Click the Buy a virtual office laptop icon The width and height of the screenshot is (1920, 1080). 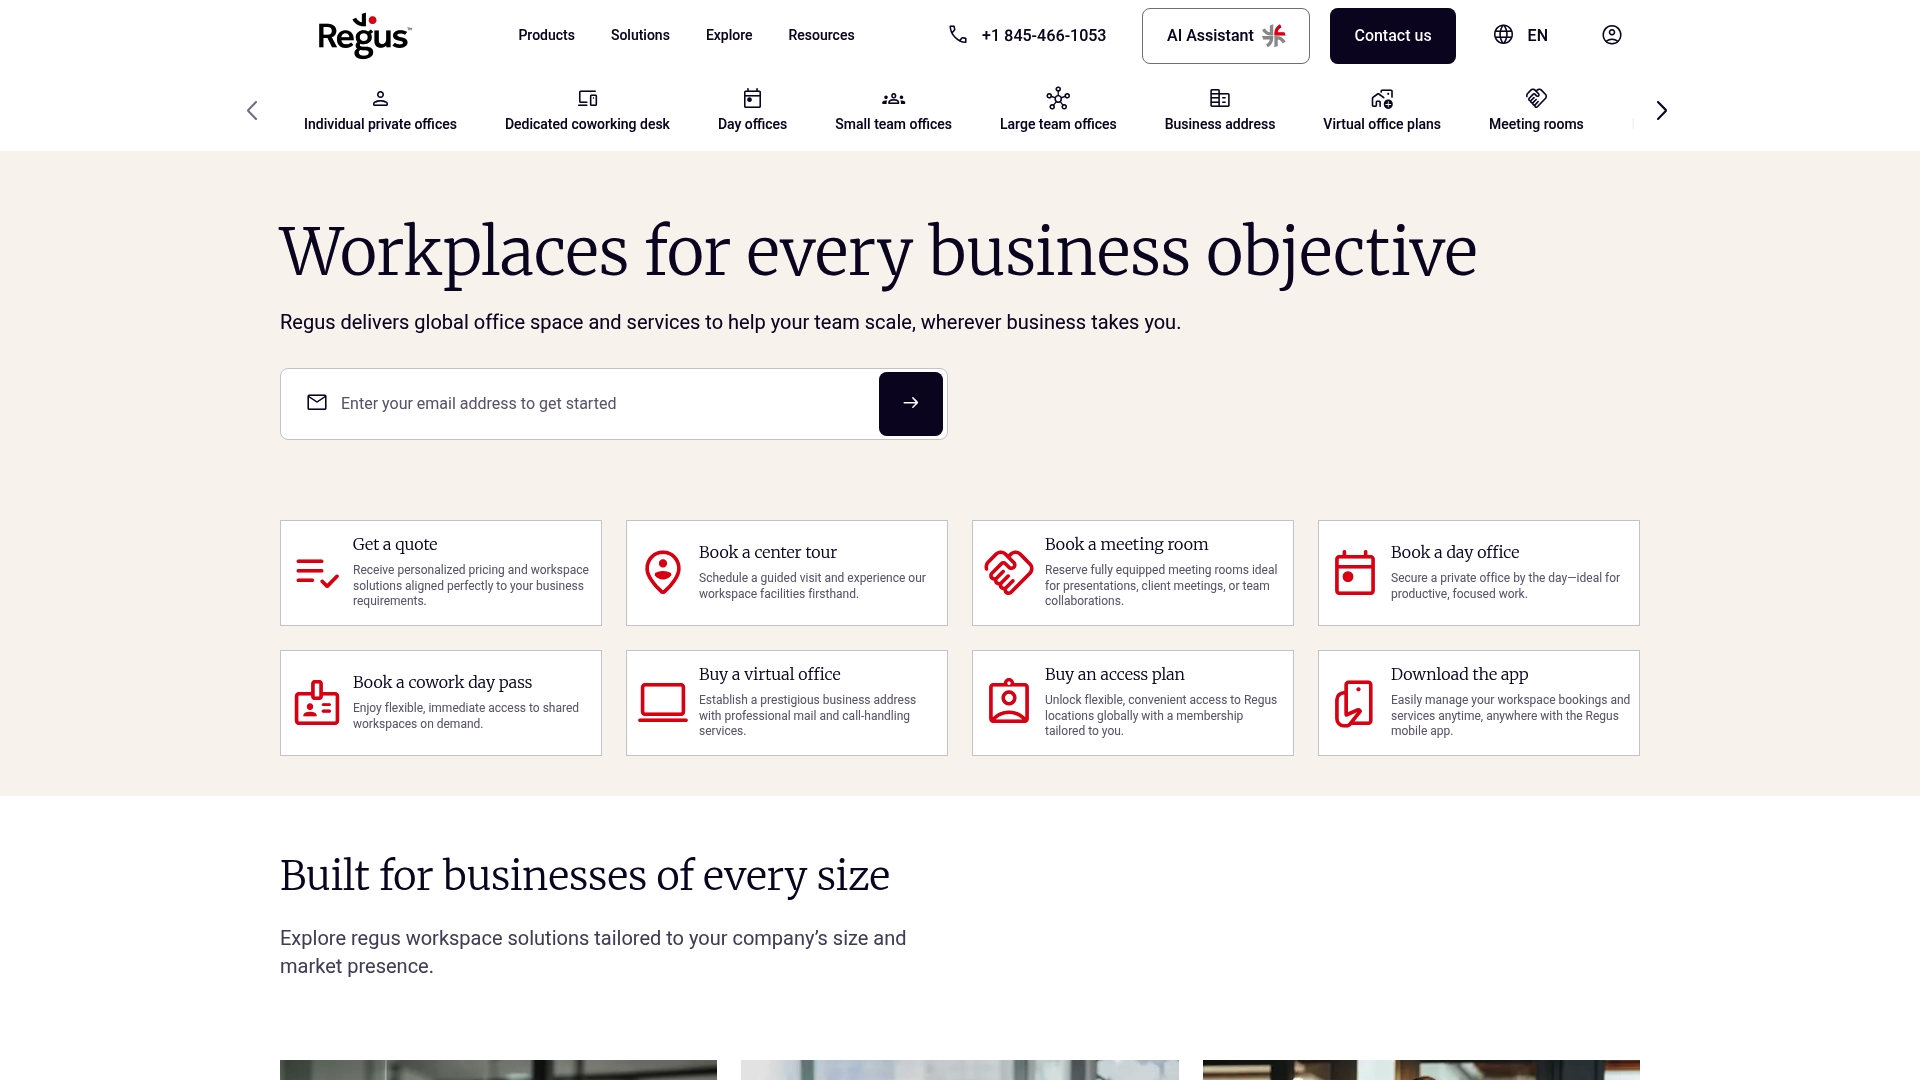click(x=663, y=703)
